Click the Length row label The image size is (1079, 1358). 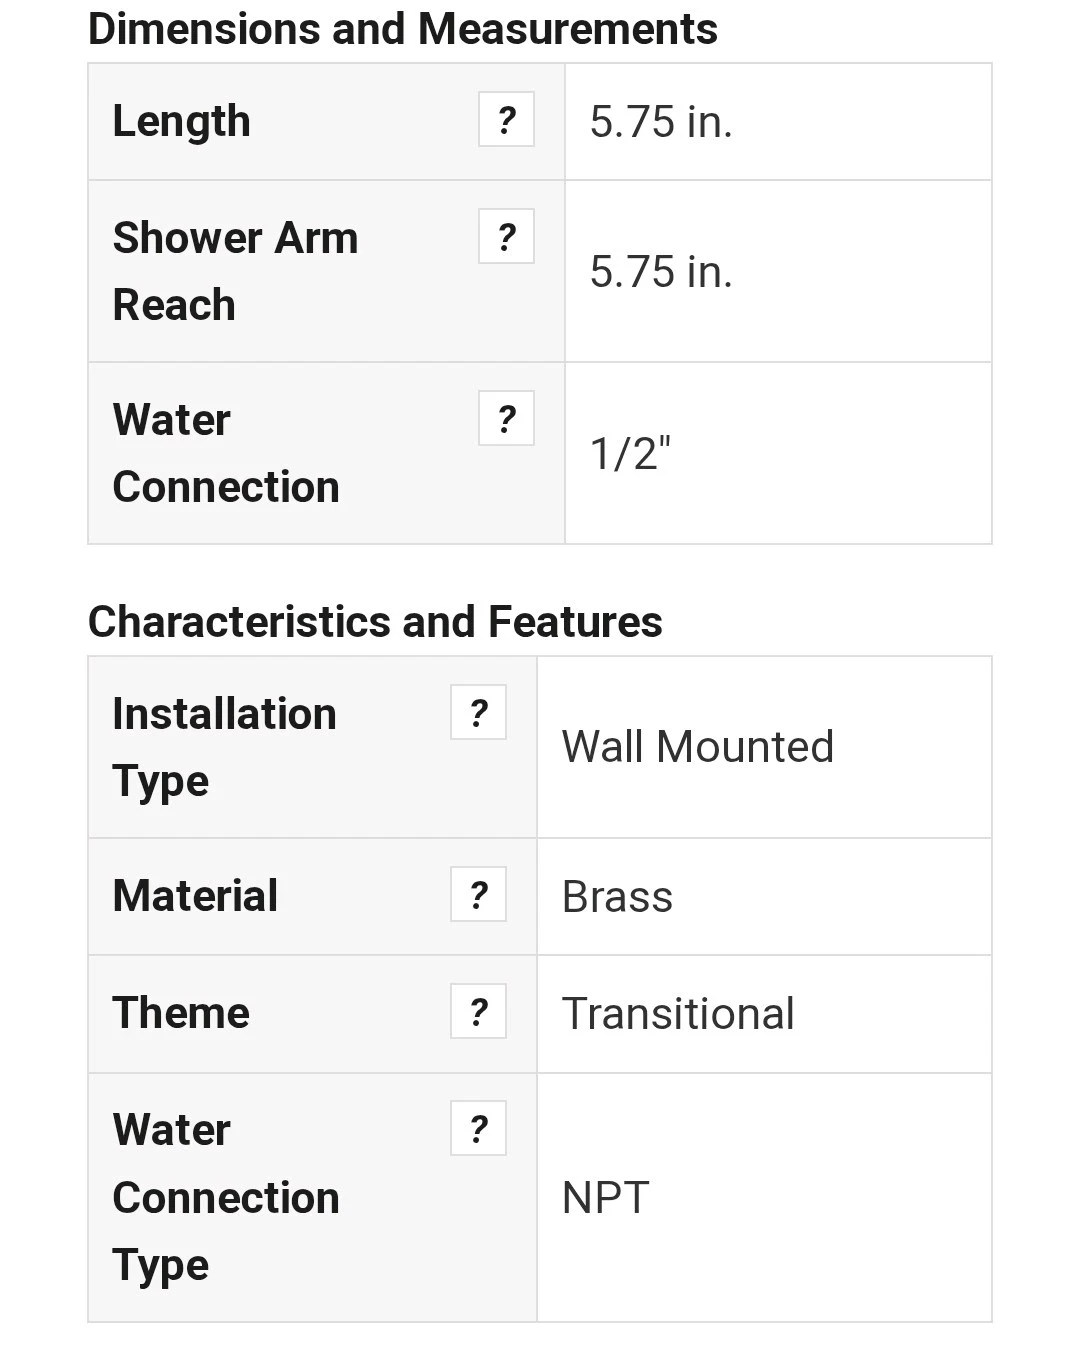click(x=181, y=122)
